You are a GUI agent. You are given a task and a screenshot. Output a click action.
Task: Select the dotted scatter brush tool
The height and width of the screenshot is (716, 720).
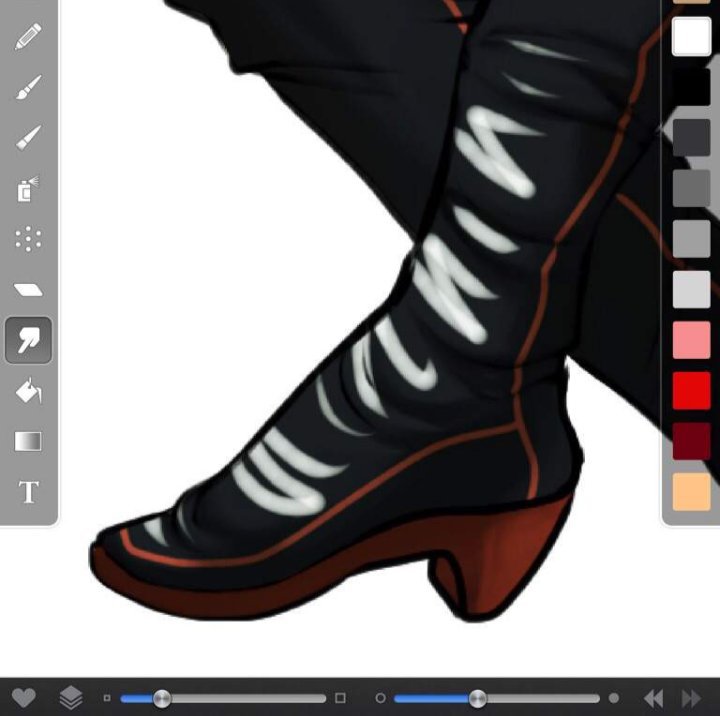tap(28, 239)
